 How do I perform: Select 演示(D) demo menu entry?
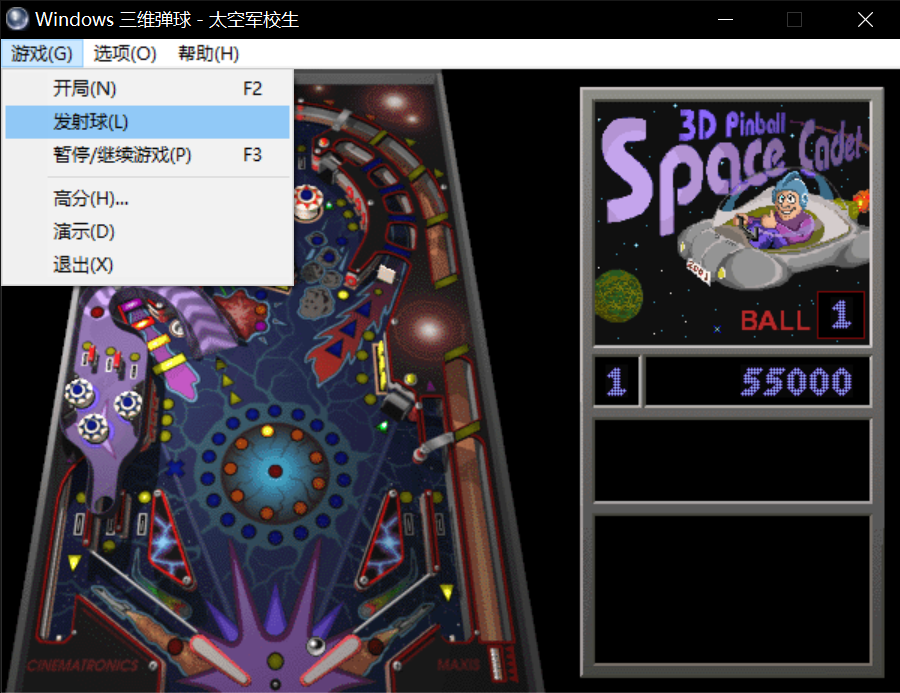148,232
